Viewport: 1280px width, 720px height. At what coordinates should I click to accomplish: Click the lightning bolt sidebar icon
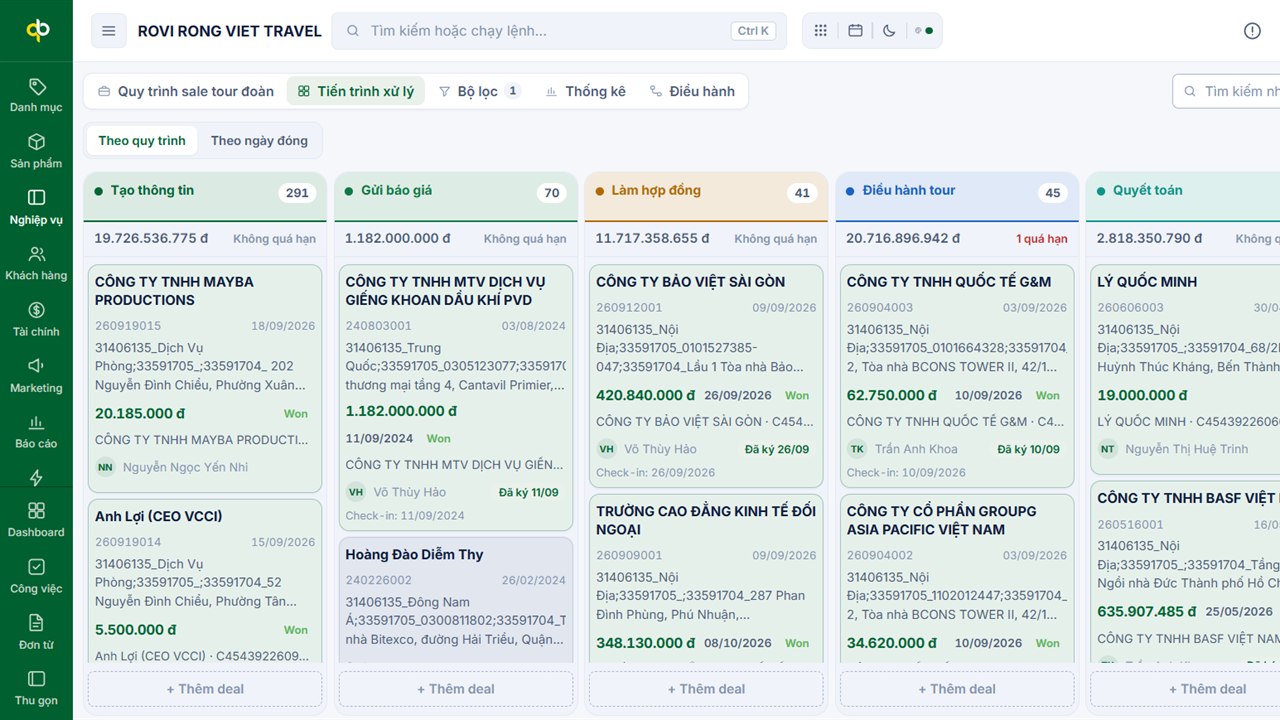point(36,477)
